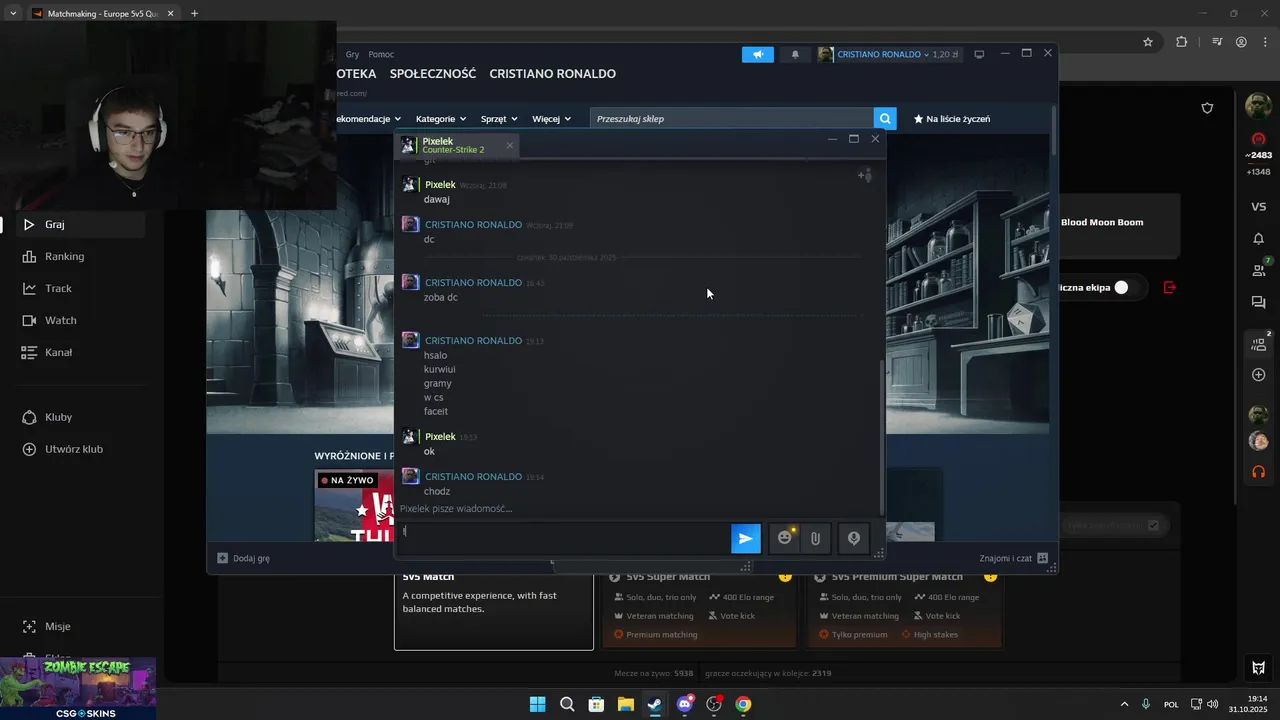Click CRISTIANO RONALDO name above 'chodz'

click(473, 477)
